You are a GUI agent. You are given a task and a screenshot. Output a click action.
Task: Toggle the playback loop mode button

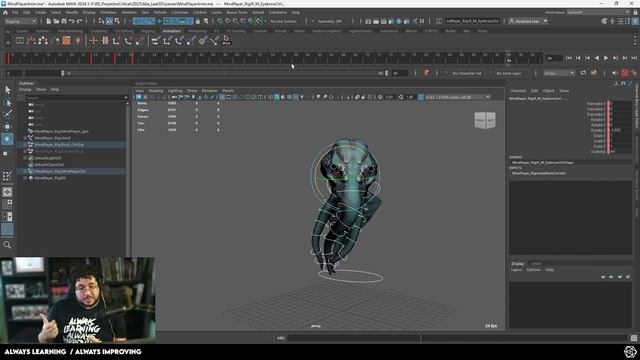tap(583, 73)
